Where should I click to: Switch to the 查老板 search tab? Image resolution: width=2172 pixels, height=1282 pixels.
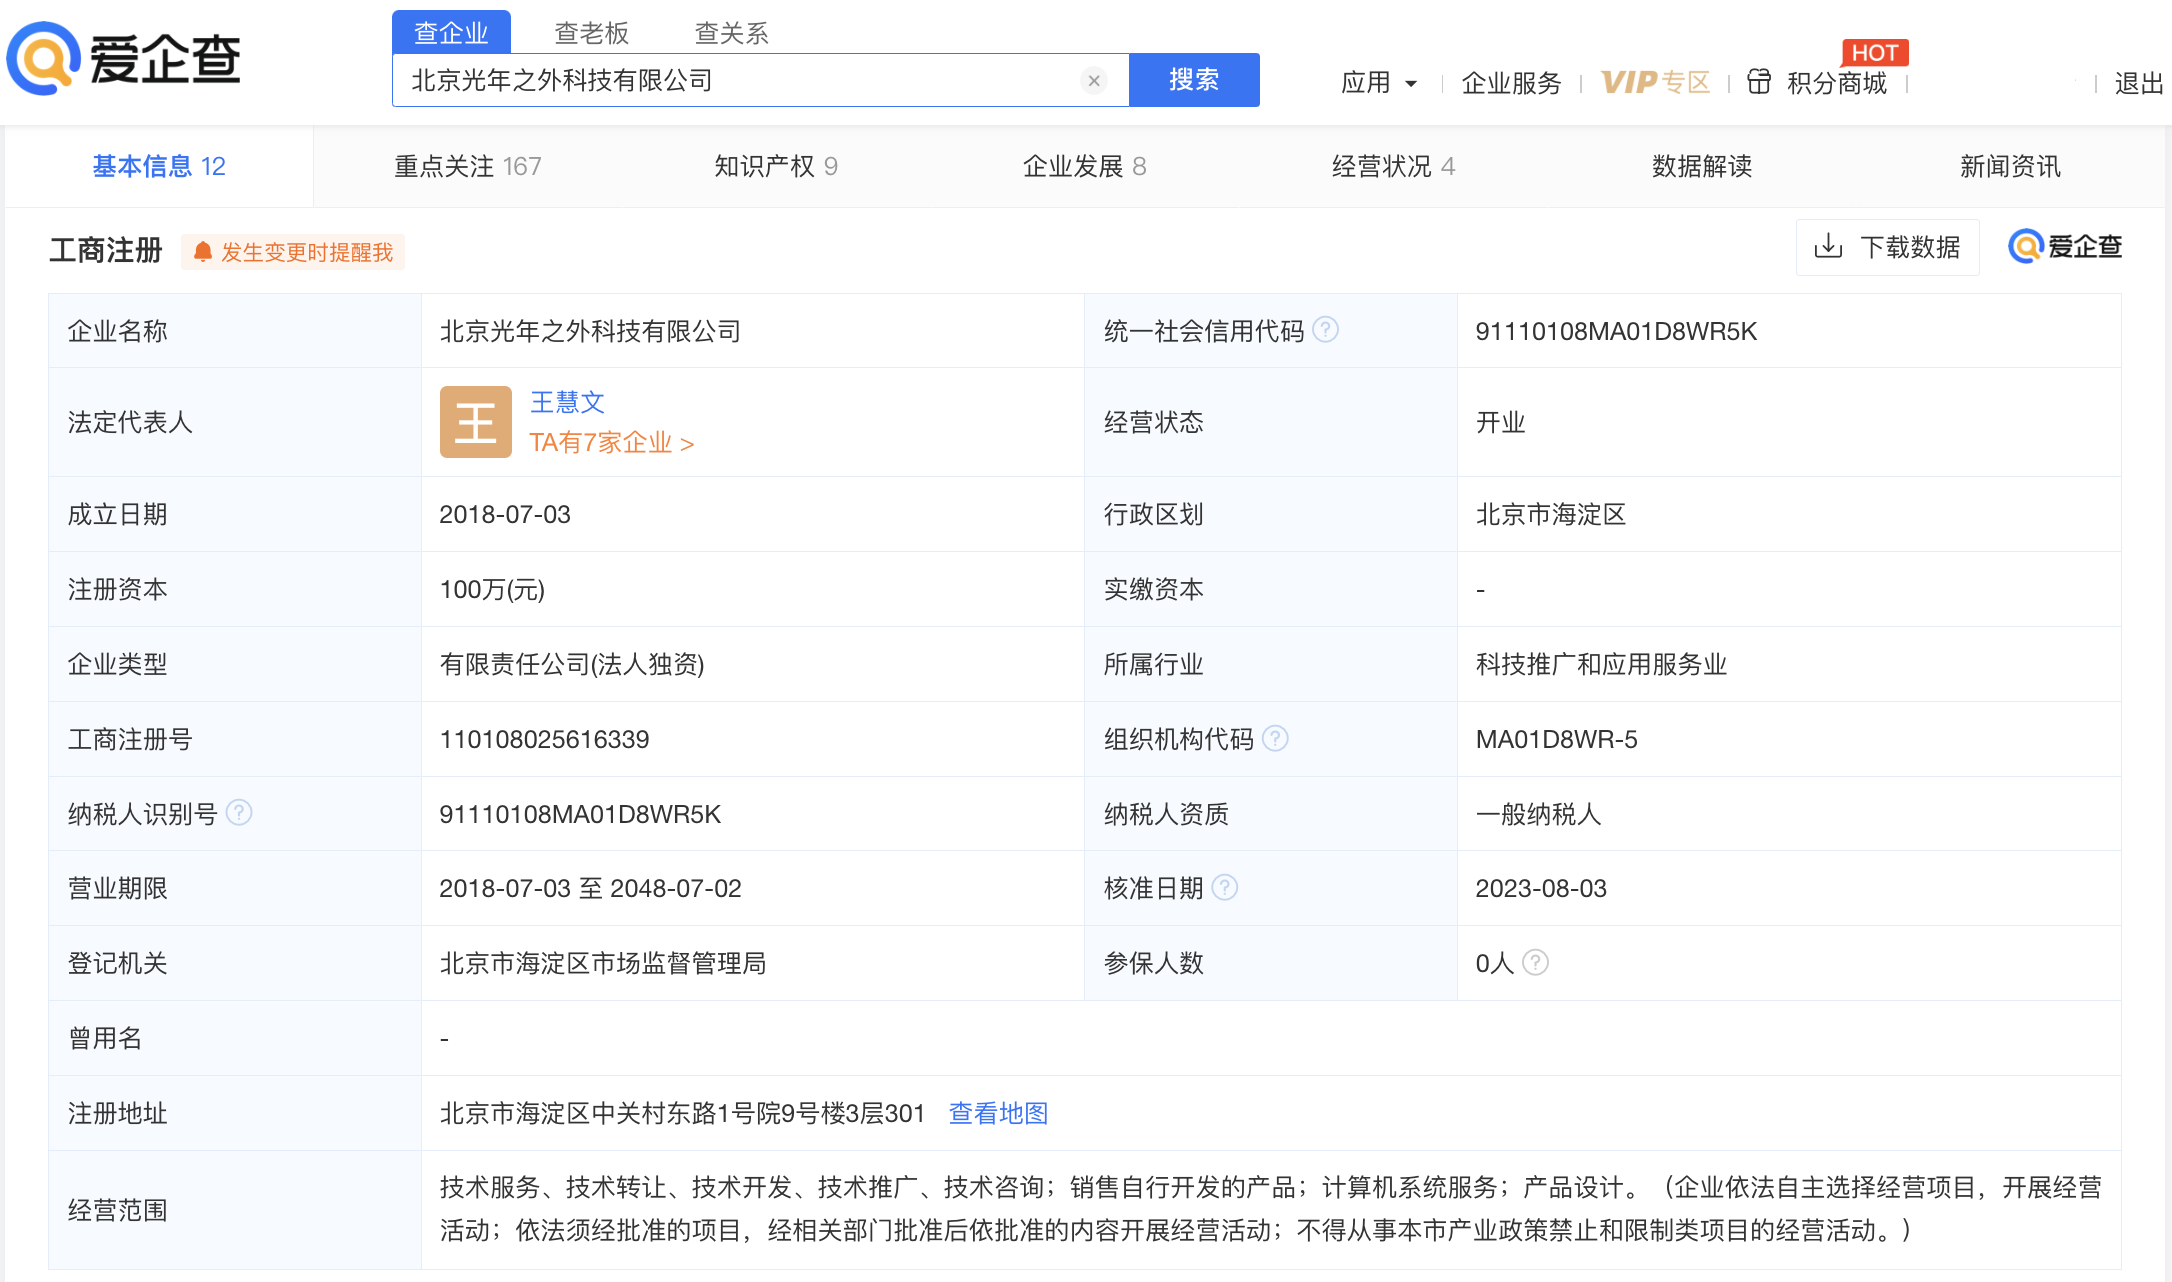point(591,32)
